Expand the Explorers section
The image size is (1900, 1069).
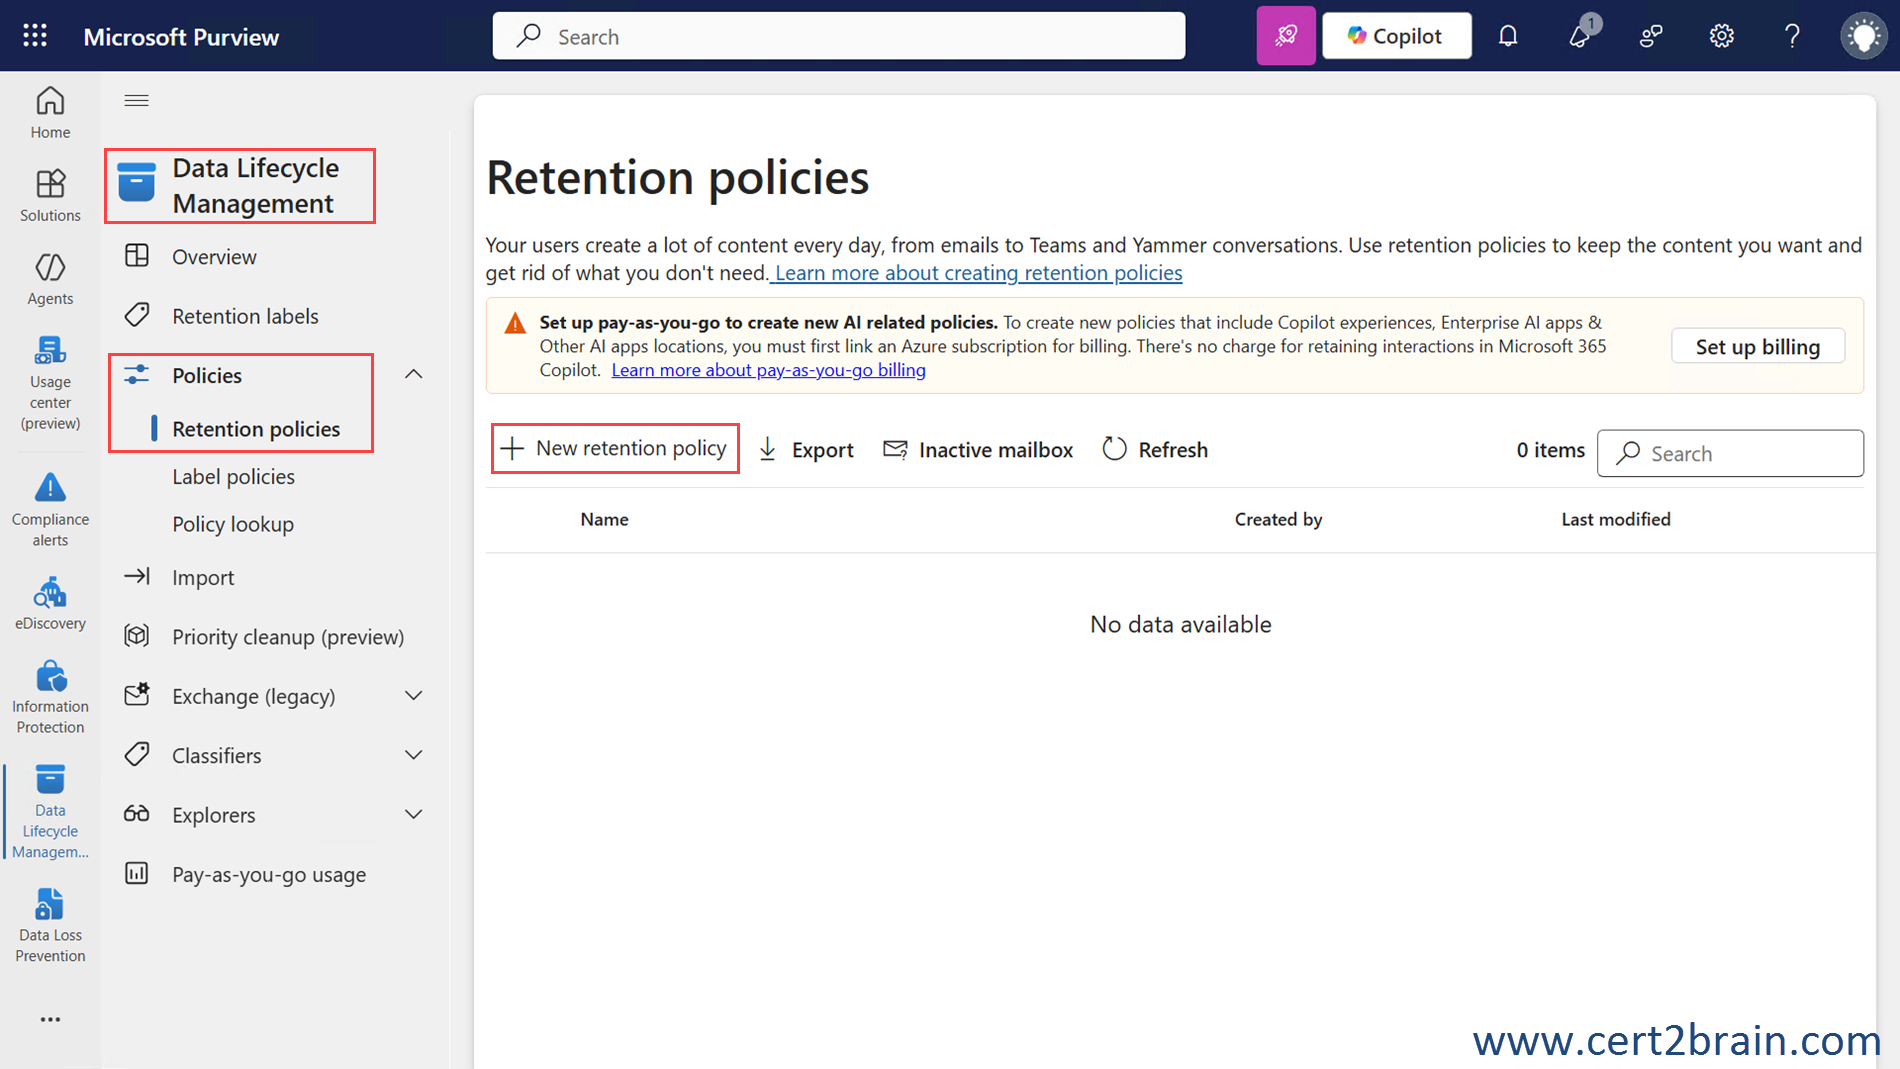click(413, 815)
